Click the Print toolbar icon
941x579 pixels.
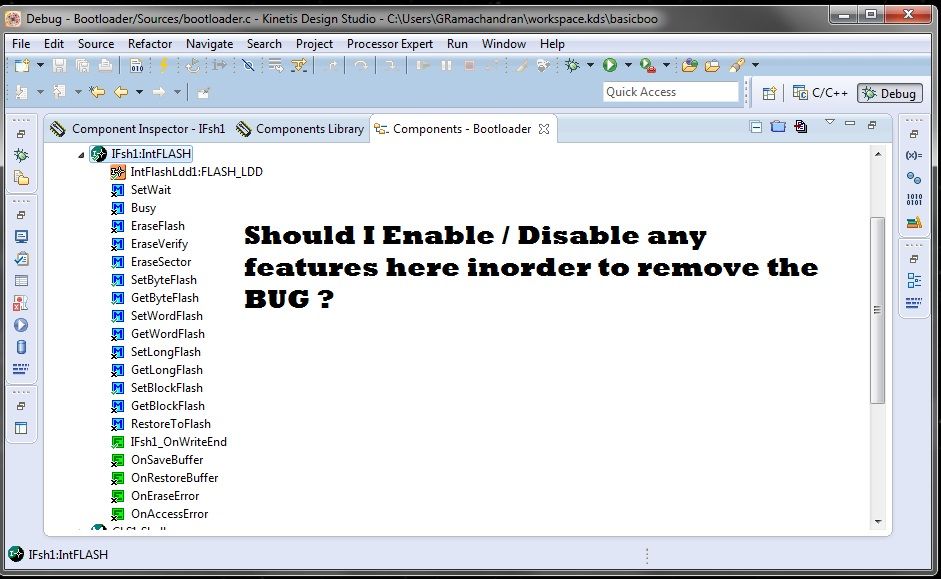pyautogui.click(x=105, y=65)
